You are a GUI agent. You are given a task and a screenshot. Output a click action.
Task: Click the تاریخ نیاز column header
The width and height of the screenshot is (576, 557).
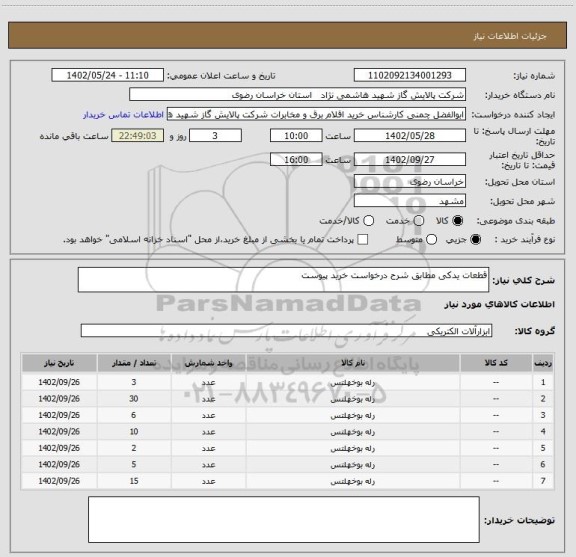point(59,363)
